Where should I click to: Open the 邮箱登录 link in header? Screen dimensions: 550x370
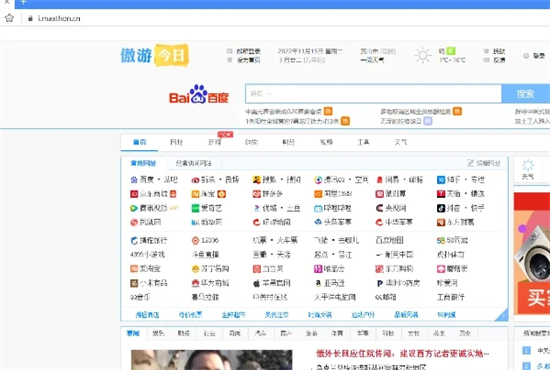248,51
